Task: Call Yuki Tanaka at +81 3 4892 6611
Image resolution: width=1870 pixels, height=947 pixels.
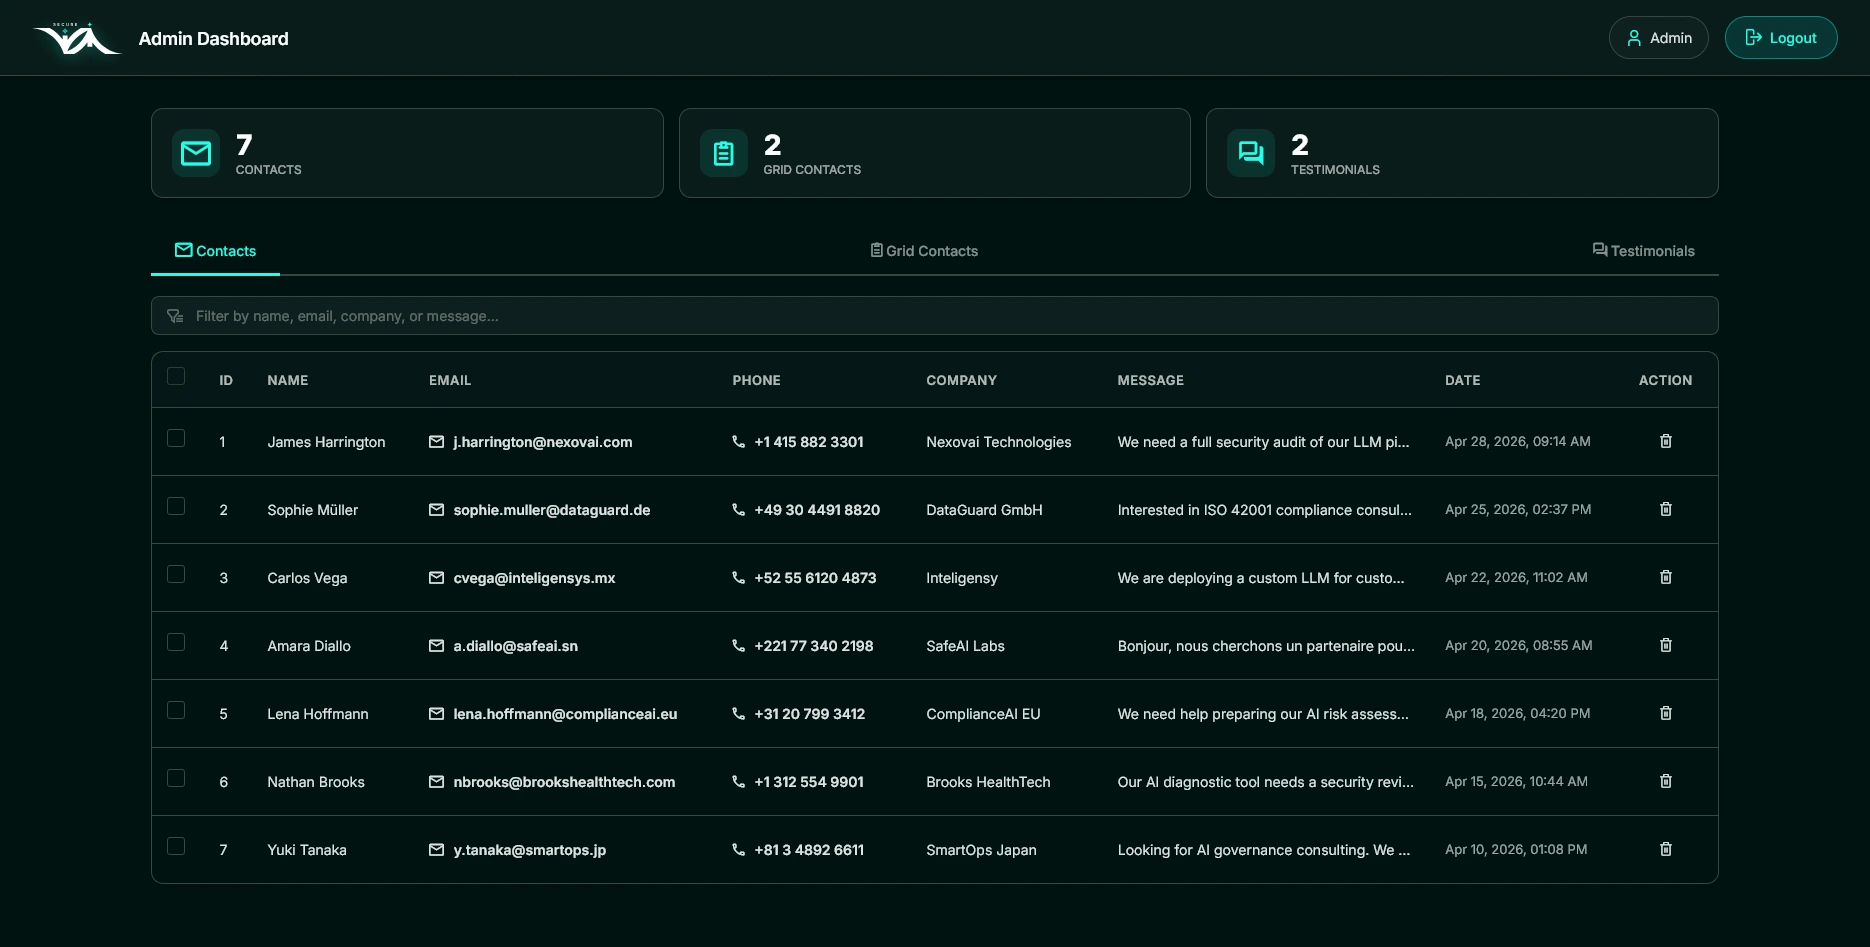Action: (809, 850)
